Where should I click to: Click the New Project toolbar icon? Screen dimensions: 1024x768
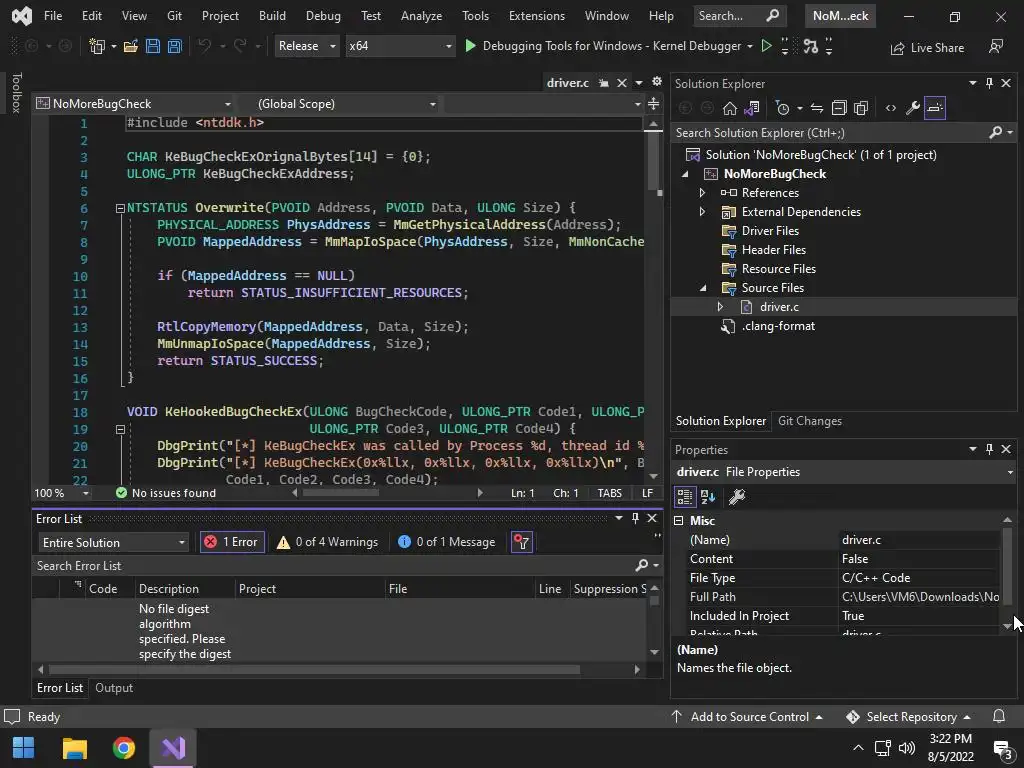97,46
